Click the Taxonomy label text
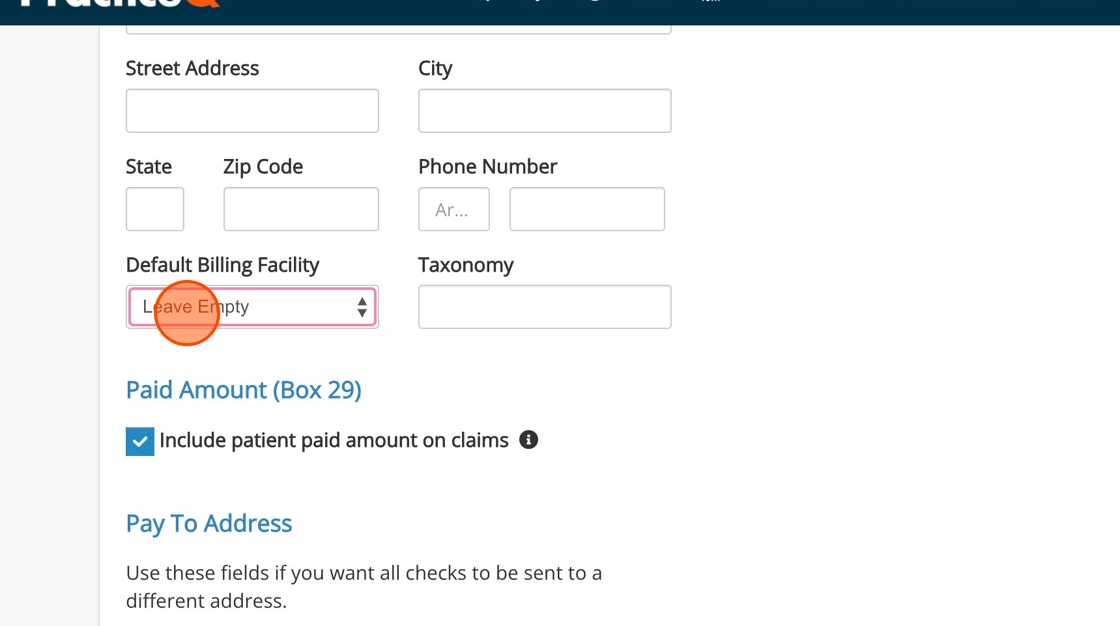Image resolution: width=1120 pixels, height=626 pixels. 465,265
